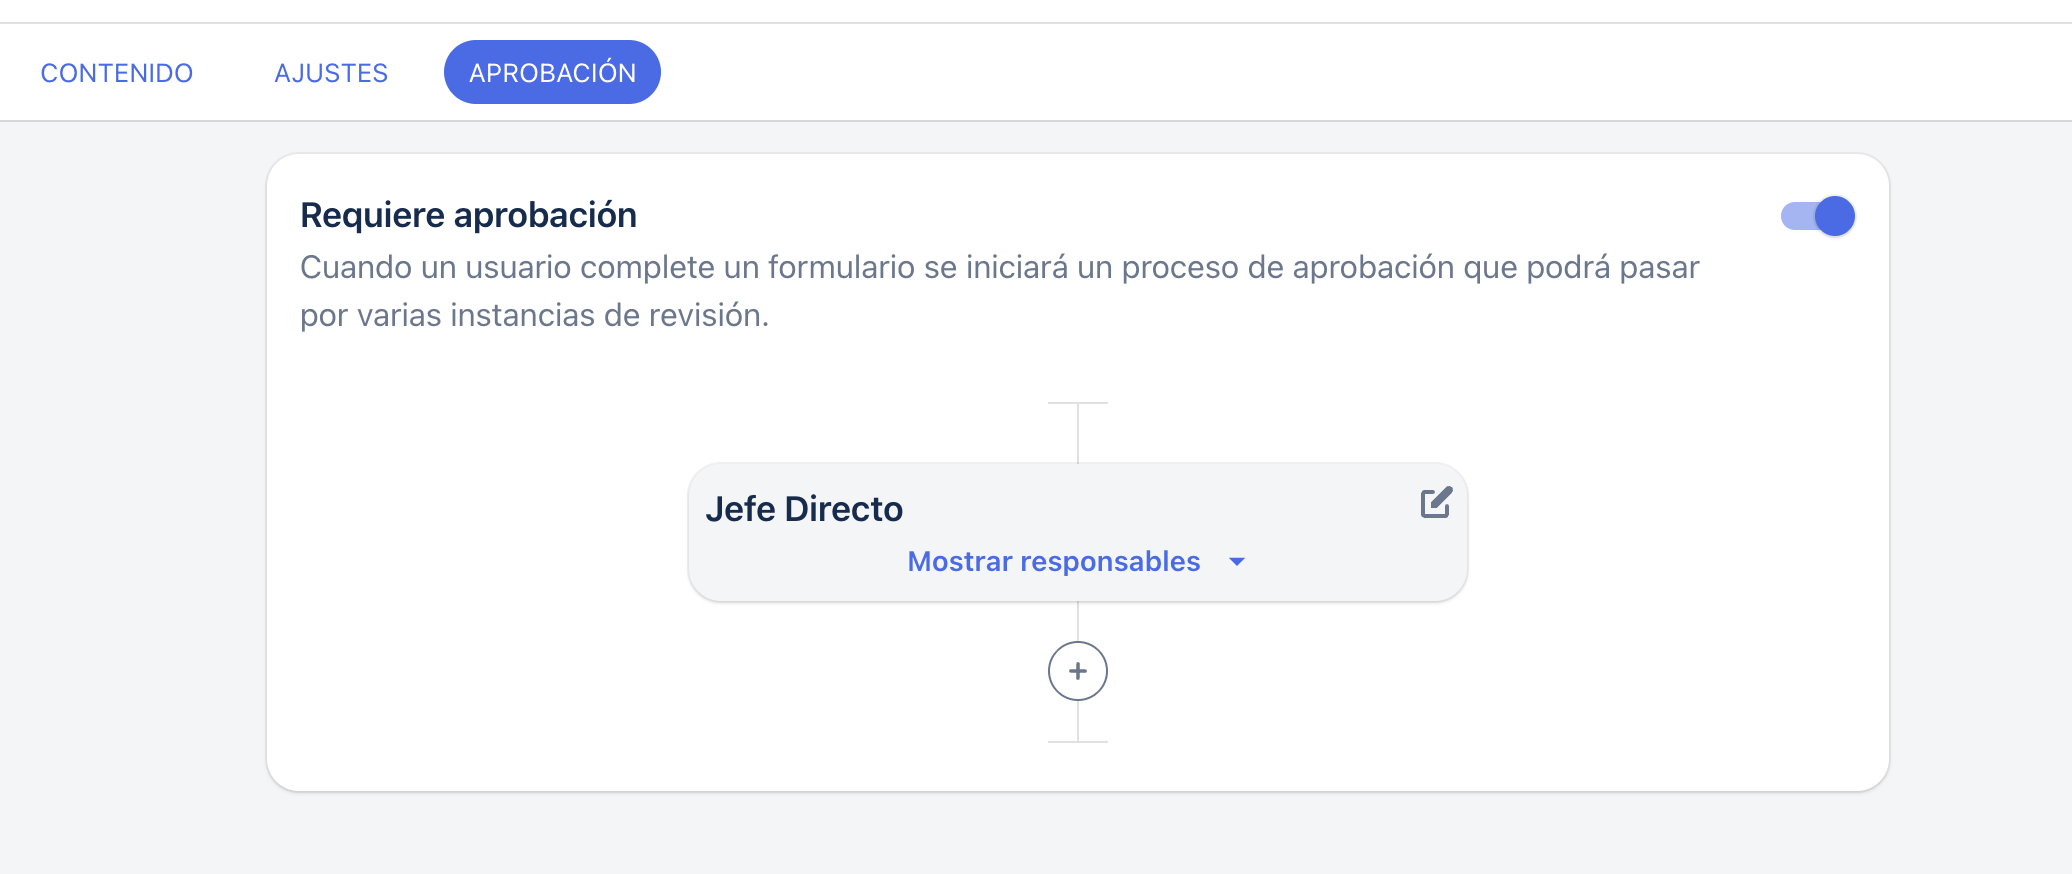This screenshot has height=874, width=2072.
Task: Open the CONTENIDO tab
Action: pyautogui.click(x=117, y=73)
